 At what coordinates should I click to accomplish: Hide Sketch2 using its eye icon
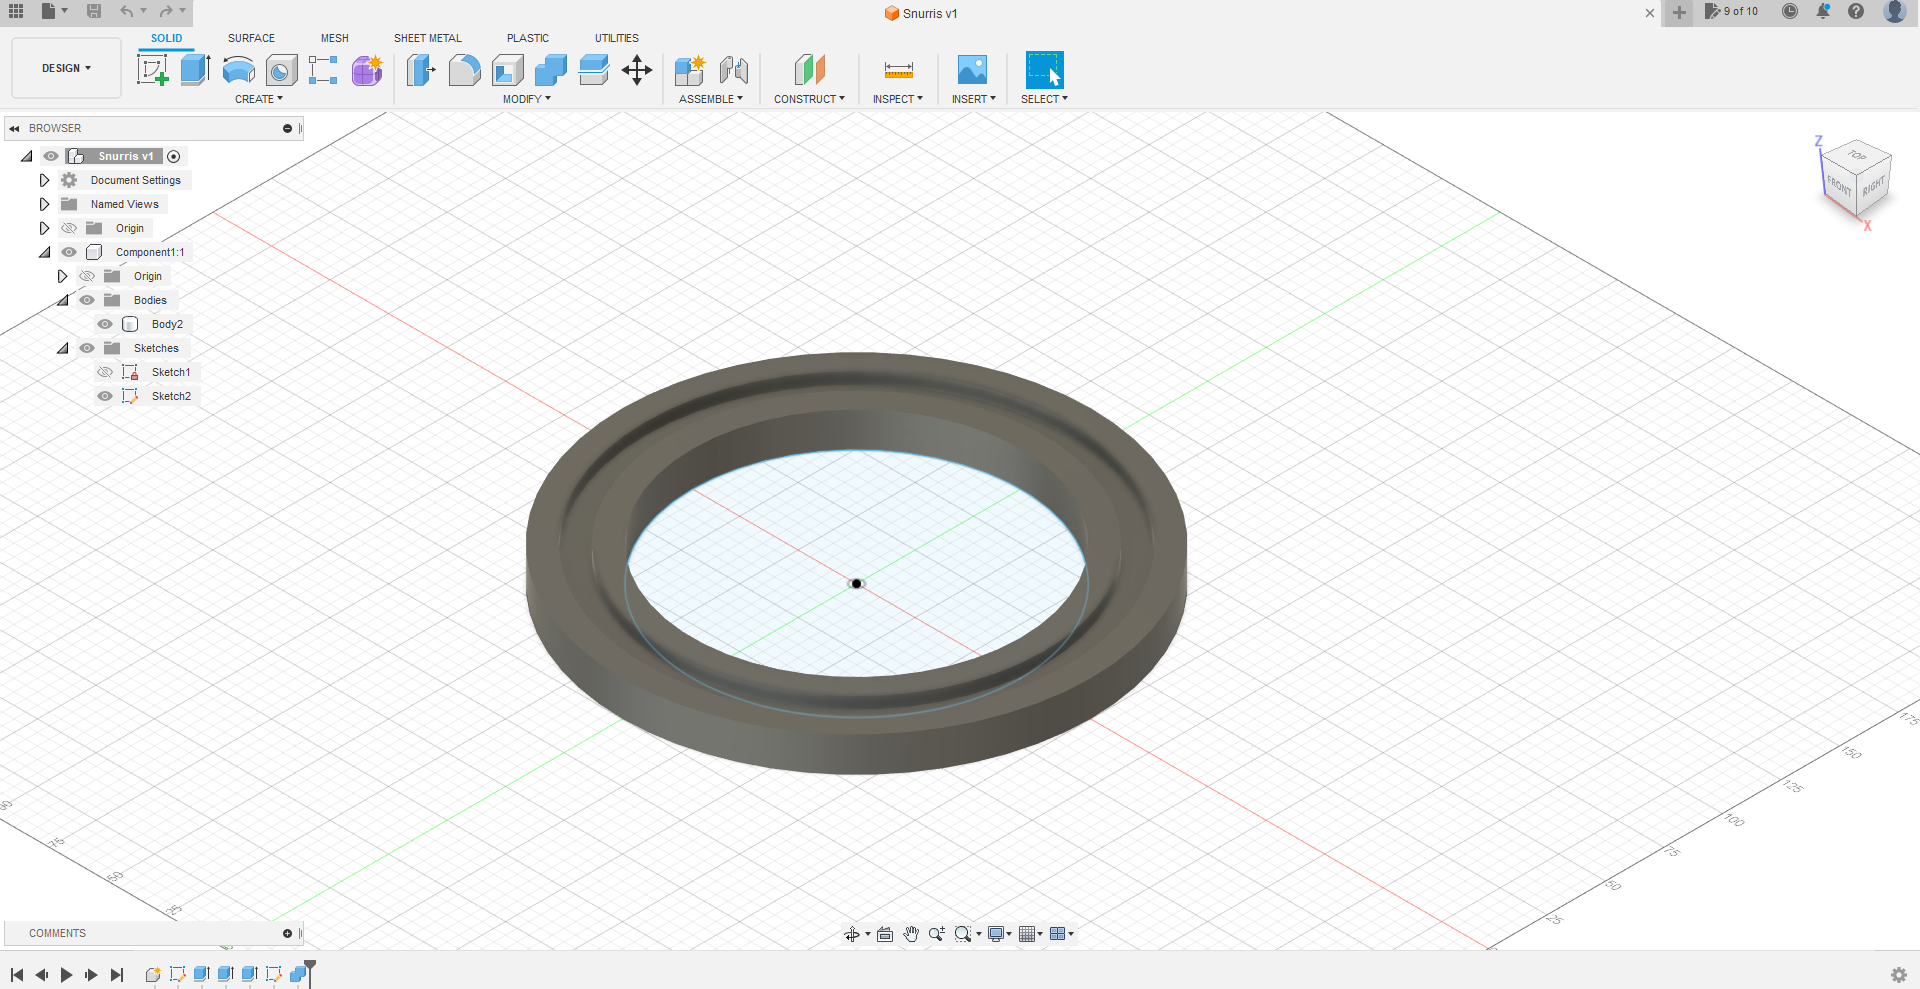105,396
